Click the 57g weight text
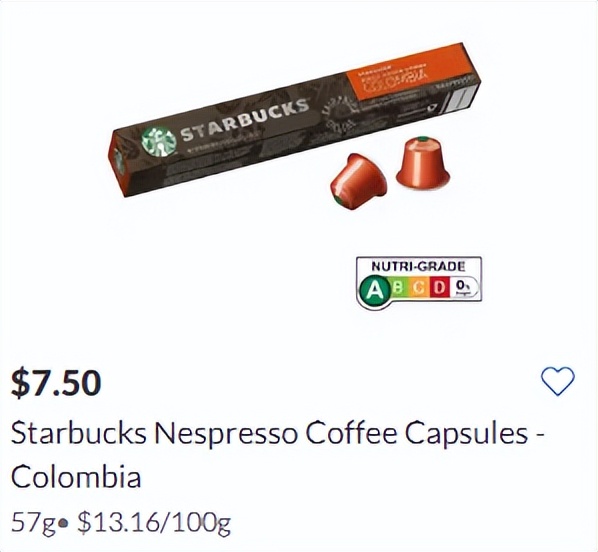Screen dimensions: 598x552 point(33,523)
